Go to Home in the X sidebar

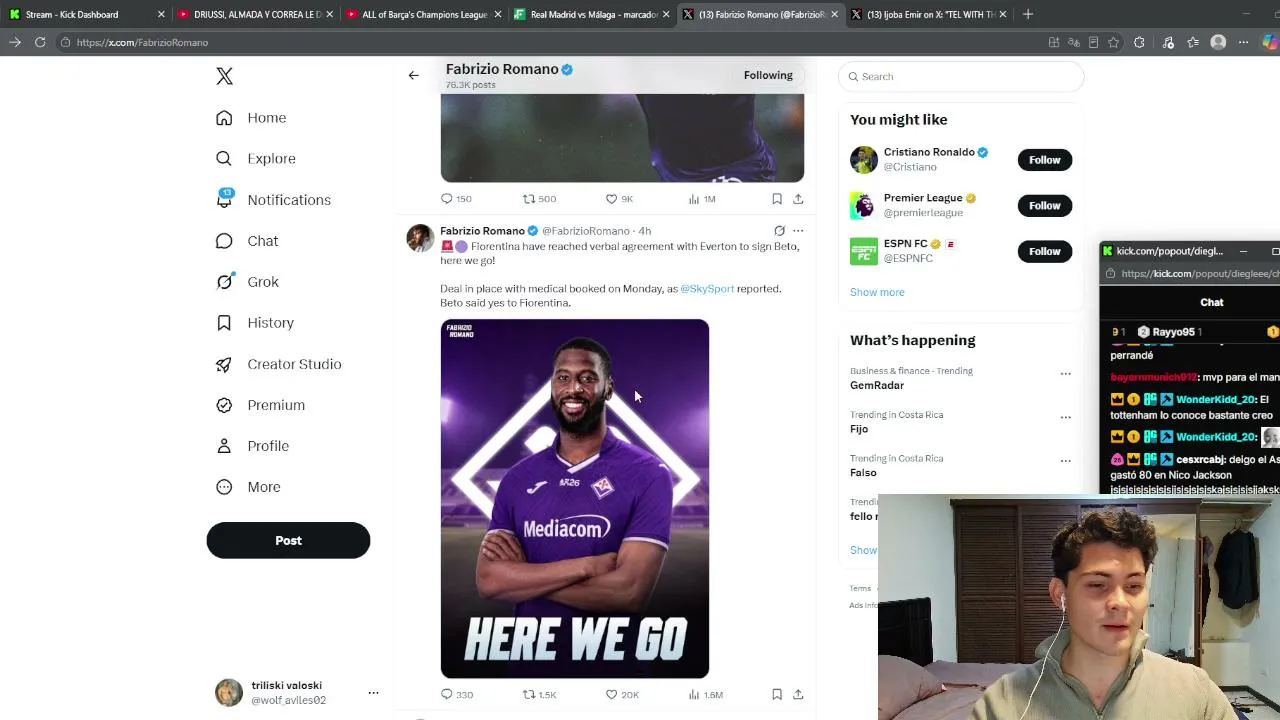(x=251, y=118)
